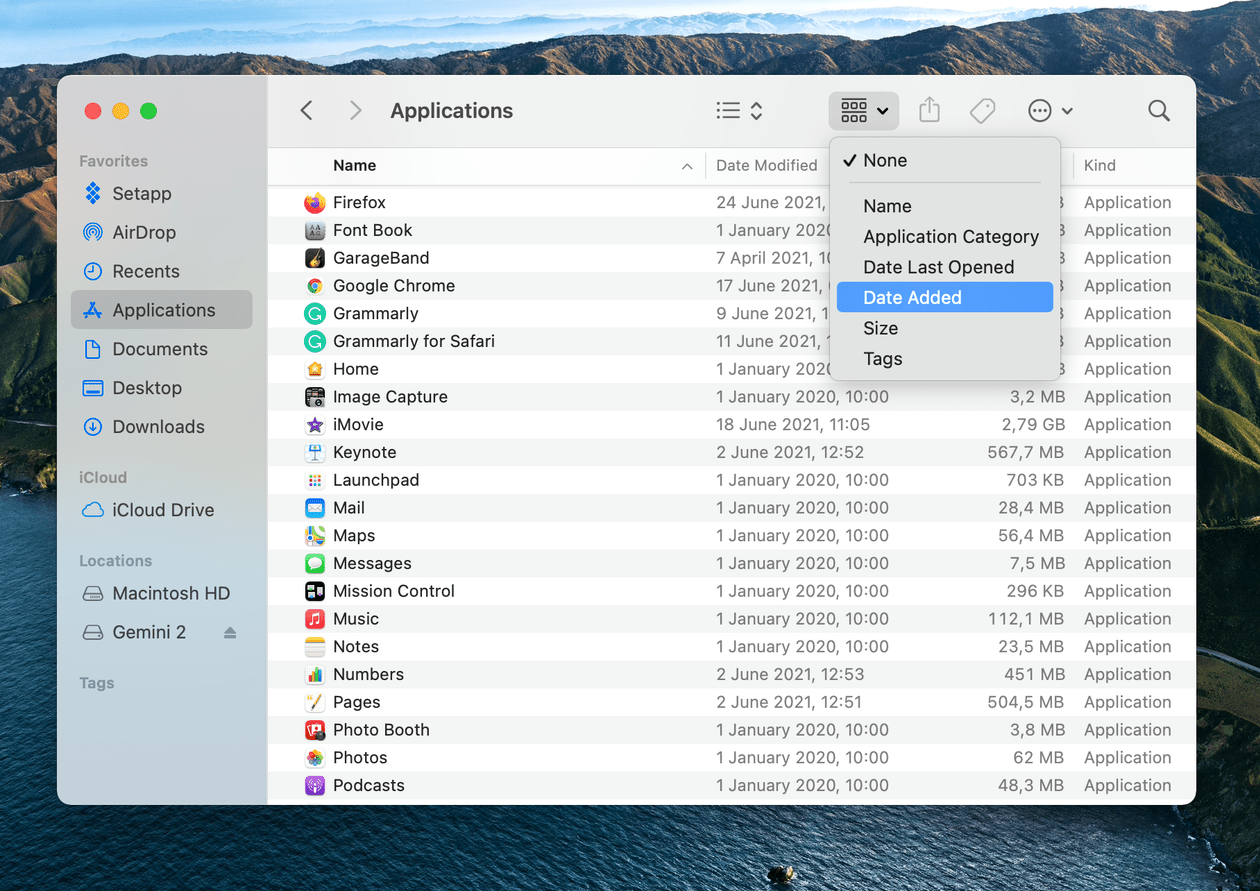
Task: Open the search magnifier
Action: (1159, 111)
